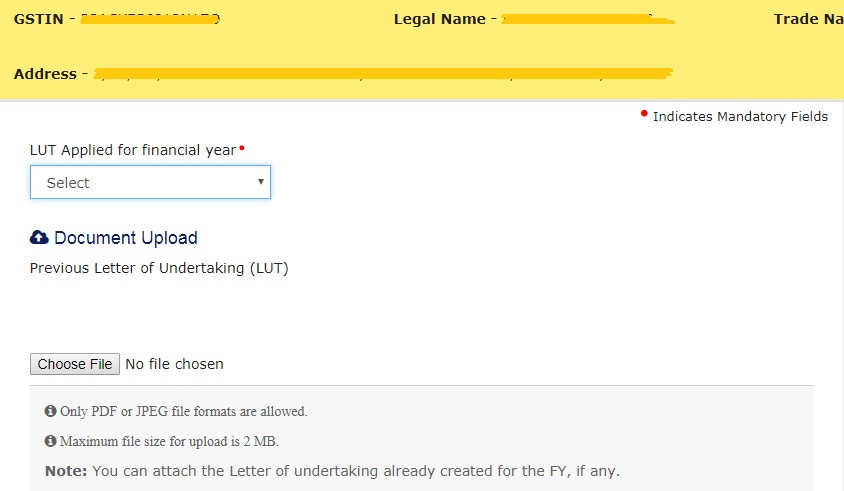Image resolution: width=844 pixels, height=491 pixels.
Task: Click the Address label in header
Action: tap(45, 74)
